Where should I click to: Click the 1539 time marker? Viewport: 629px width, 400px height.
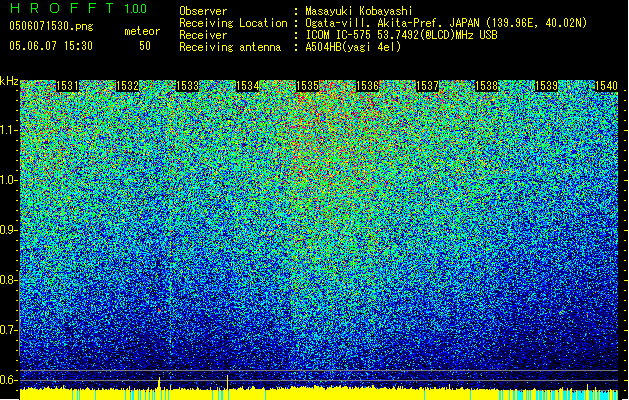pyautogui.click(x=547, y=86)
